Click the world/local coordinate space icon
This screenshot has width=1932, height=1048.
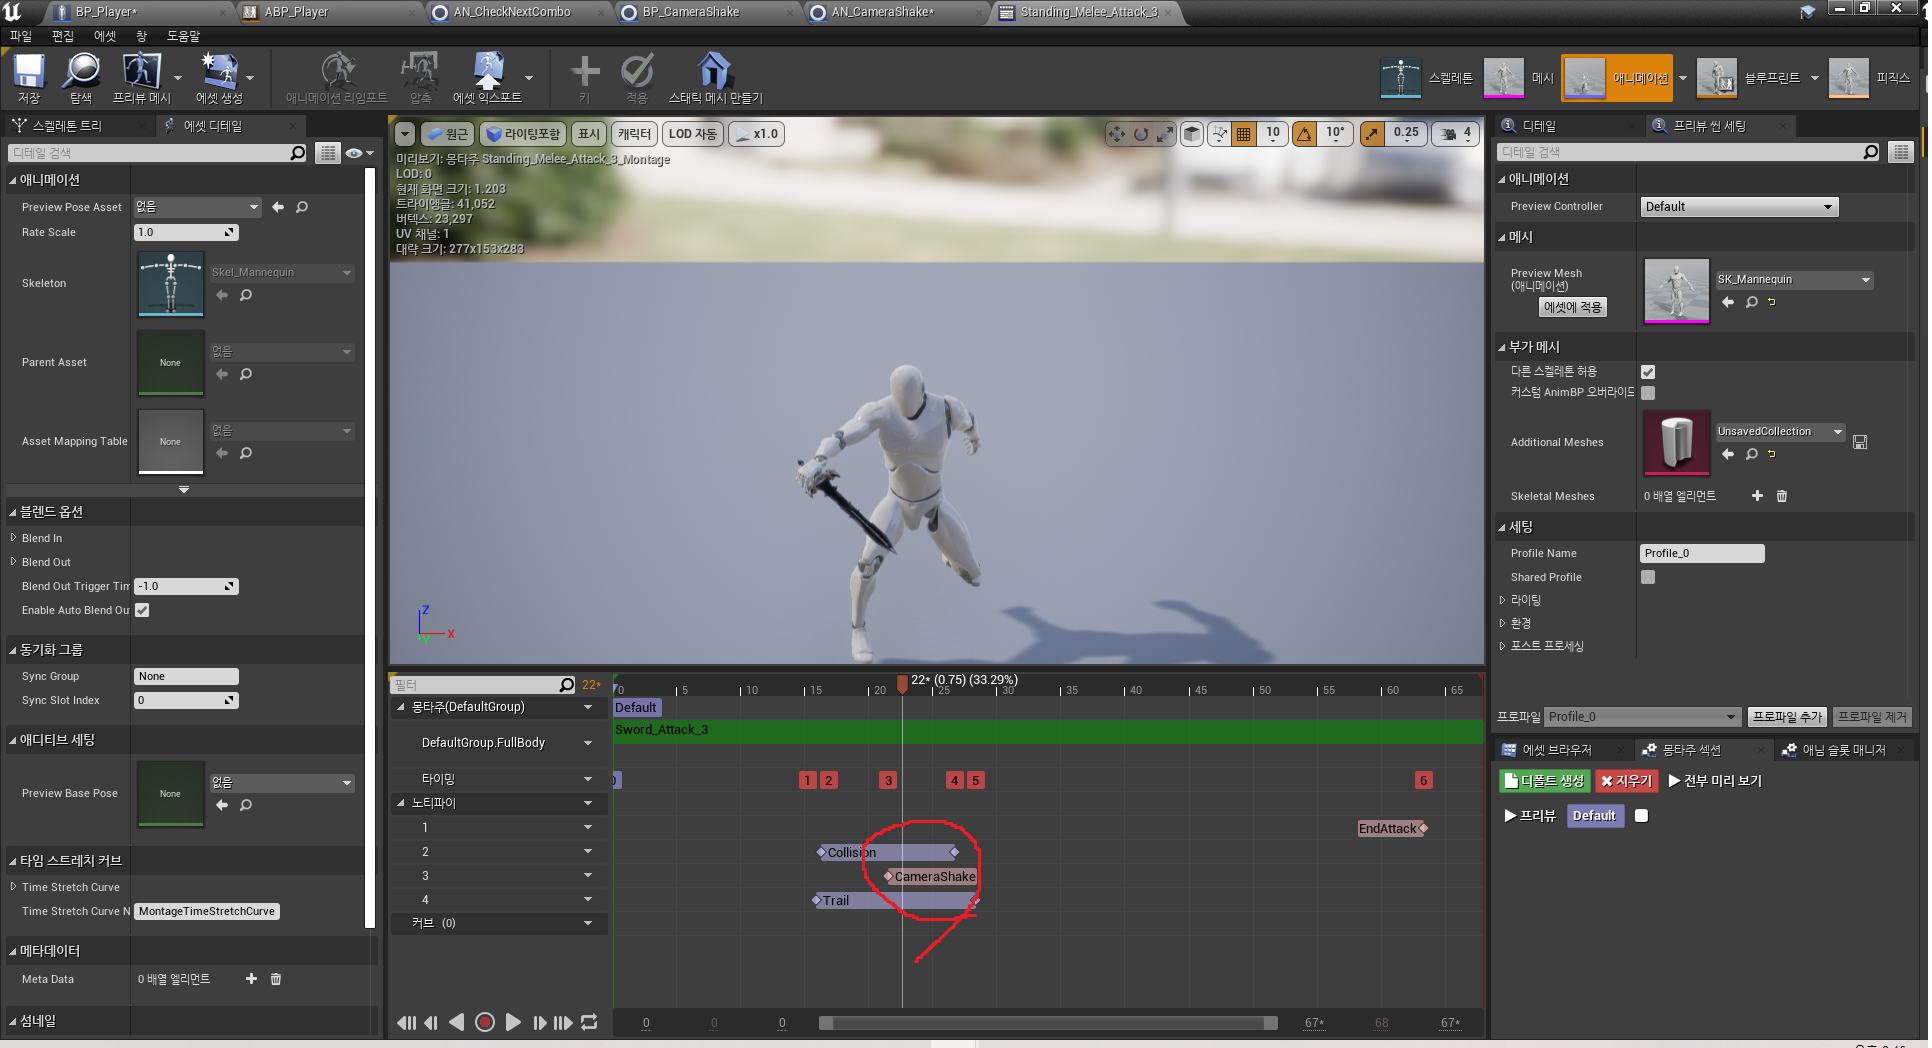point(1192,133)
